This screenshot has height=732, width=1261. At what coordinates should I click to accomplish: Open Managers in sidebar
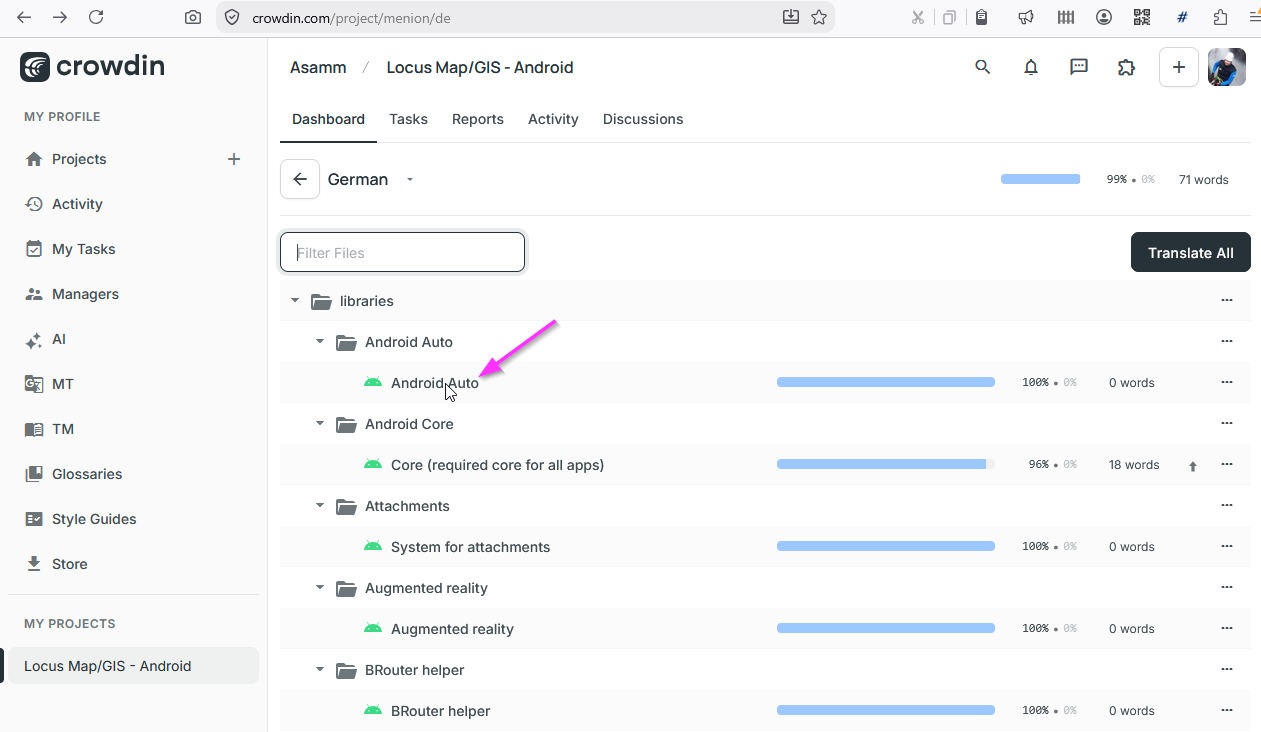85,294
